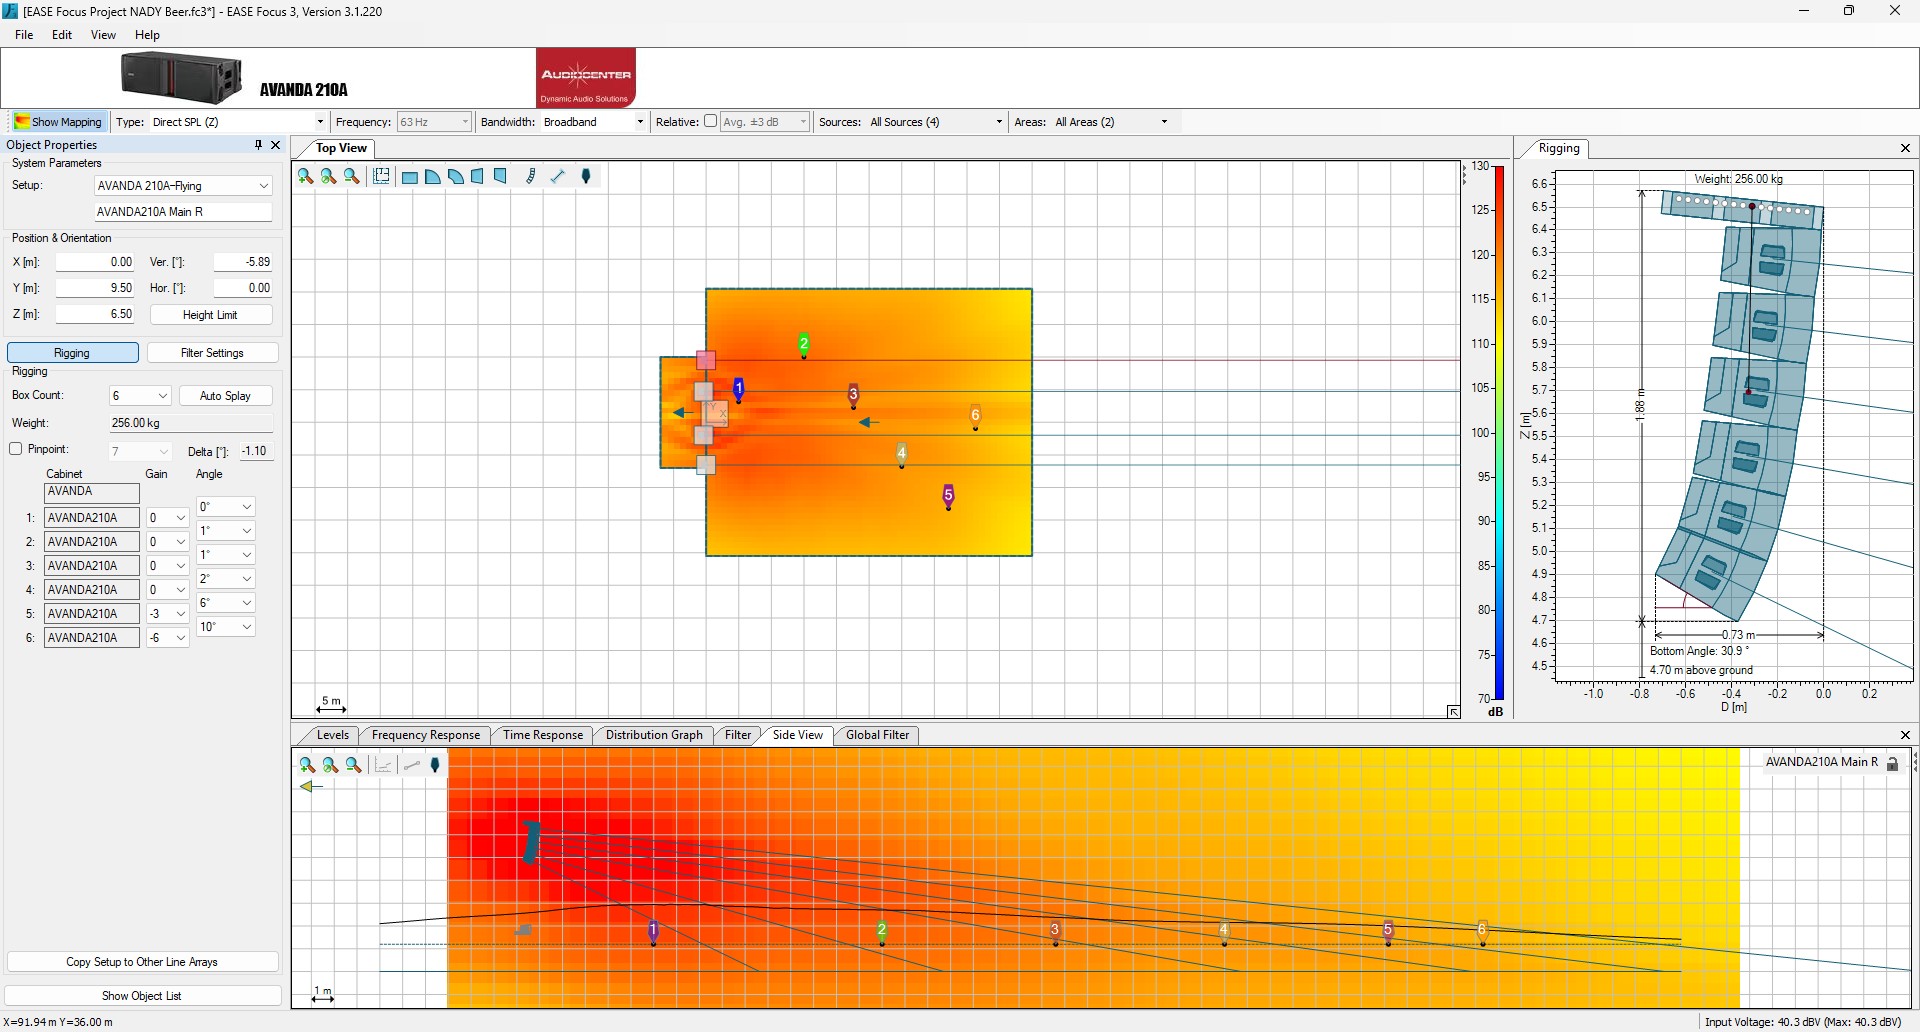Switch to the Global Filter tab
The image size is (1920, 1032).
pyautogui.click(x=877, y=735)
